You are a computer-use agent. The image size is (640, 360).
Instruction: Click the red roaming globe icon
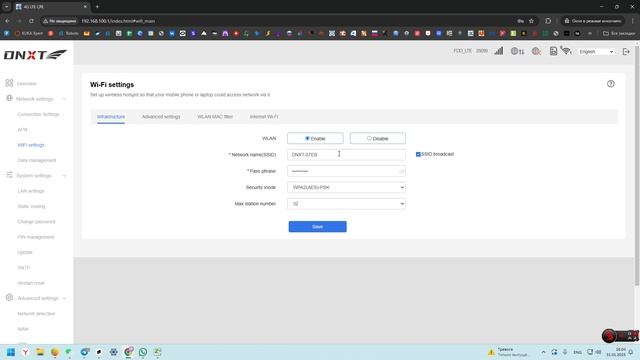pos(536,51)
